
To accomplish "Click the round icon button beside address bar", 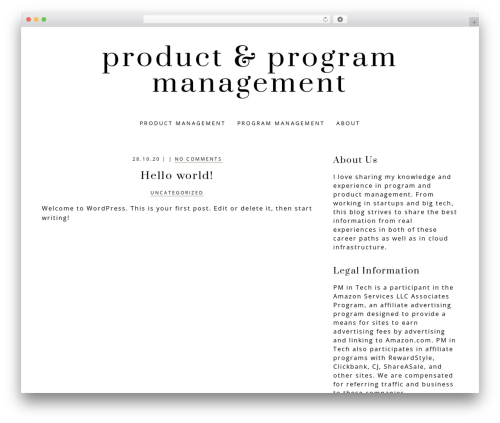I will (x=340, y=20).
